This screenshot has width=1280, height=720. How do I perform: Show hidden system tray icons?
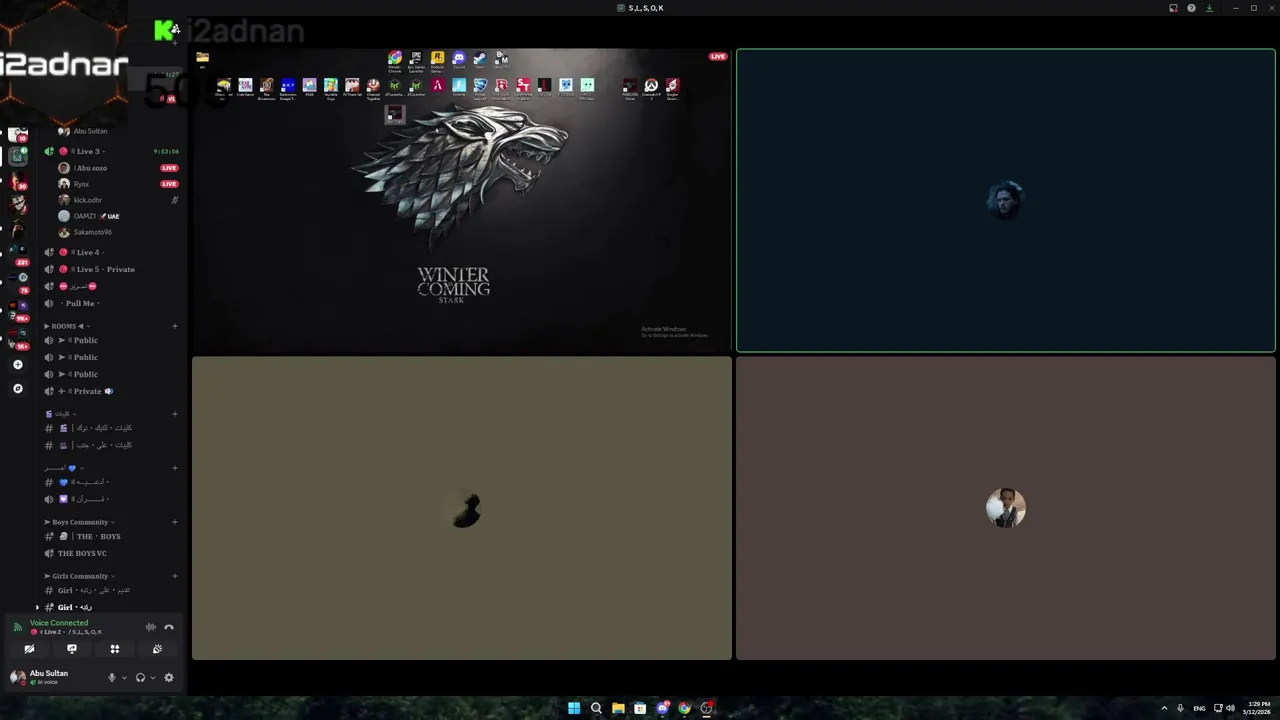coord(1164,708)
